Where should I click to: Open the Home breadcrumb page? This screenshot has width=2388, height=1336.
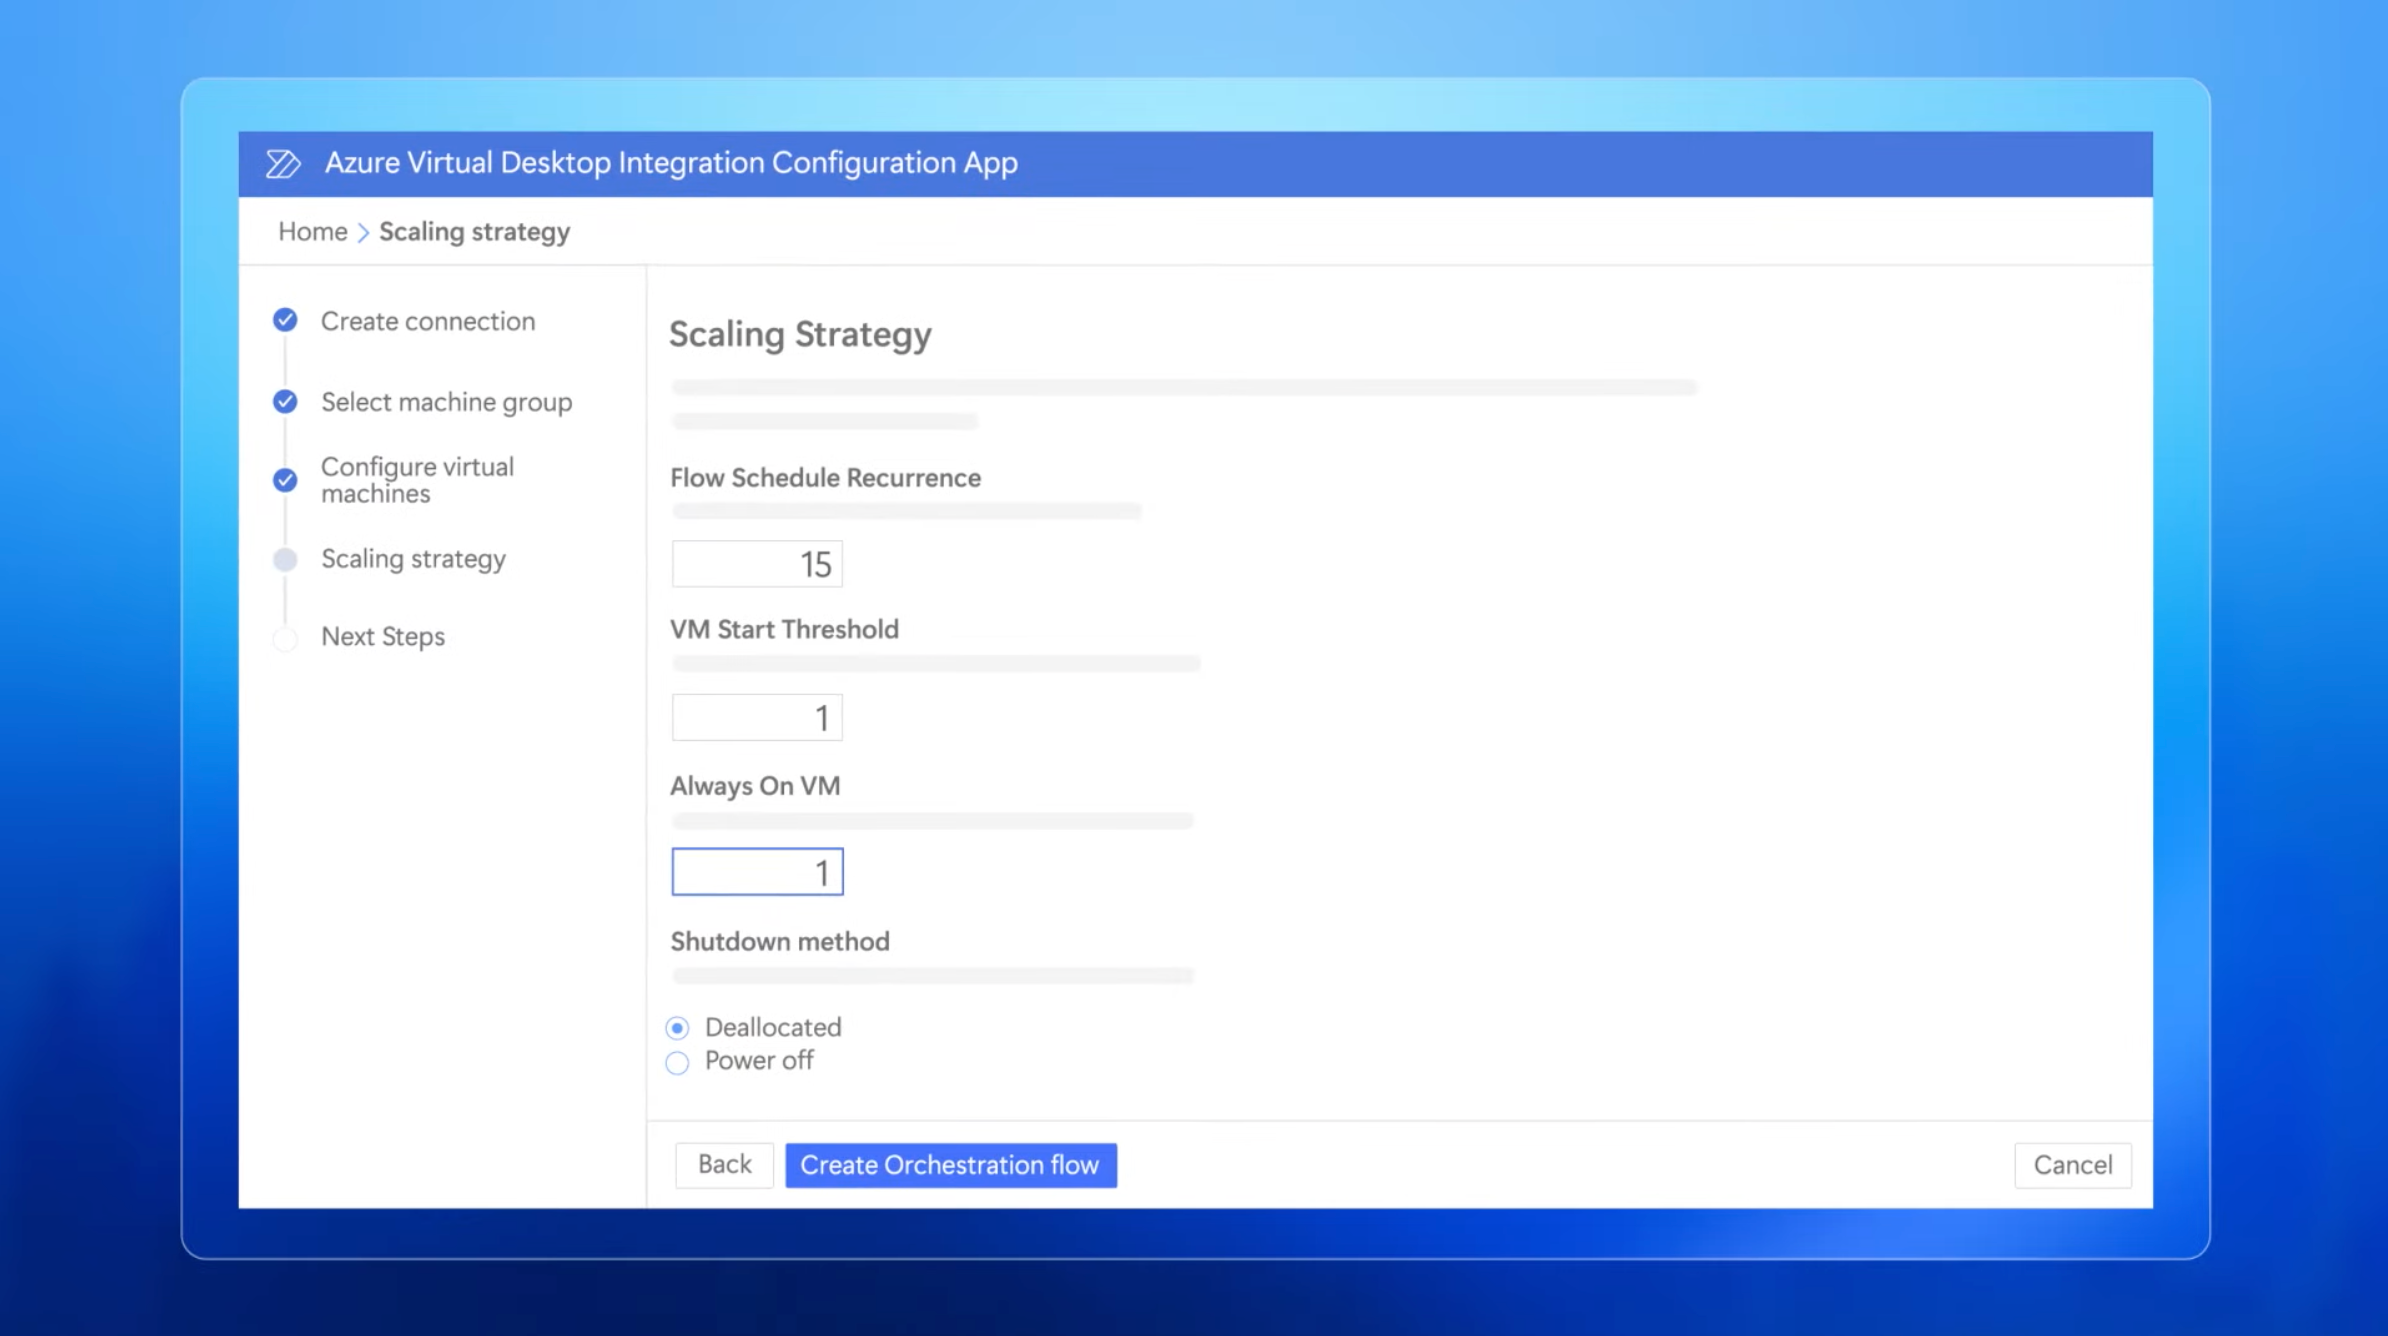(x=312, y=231)
